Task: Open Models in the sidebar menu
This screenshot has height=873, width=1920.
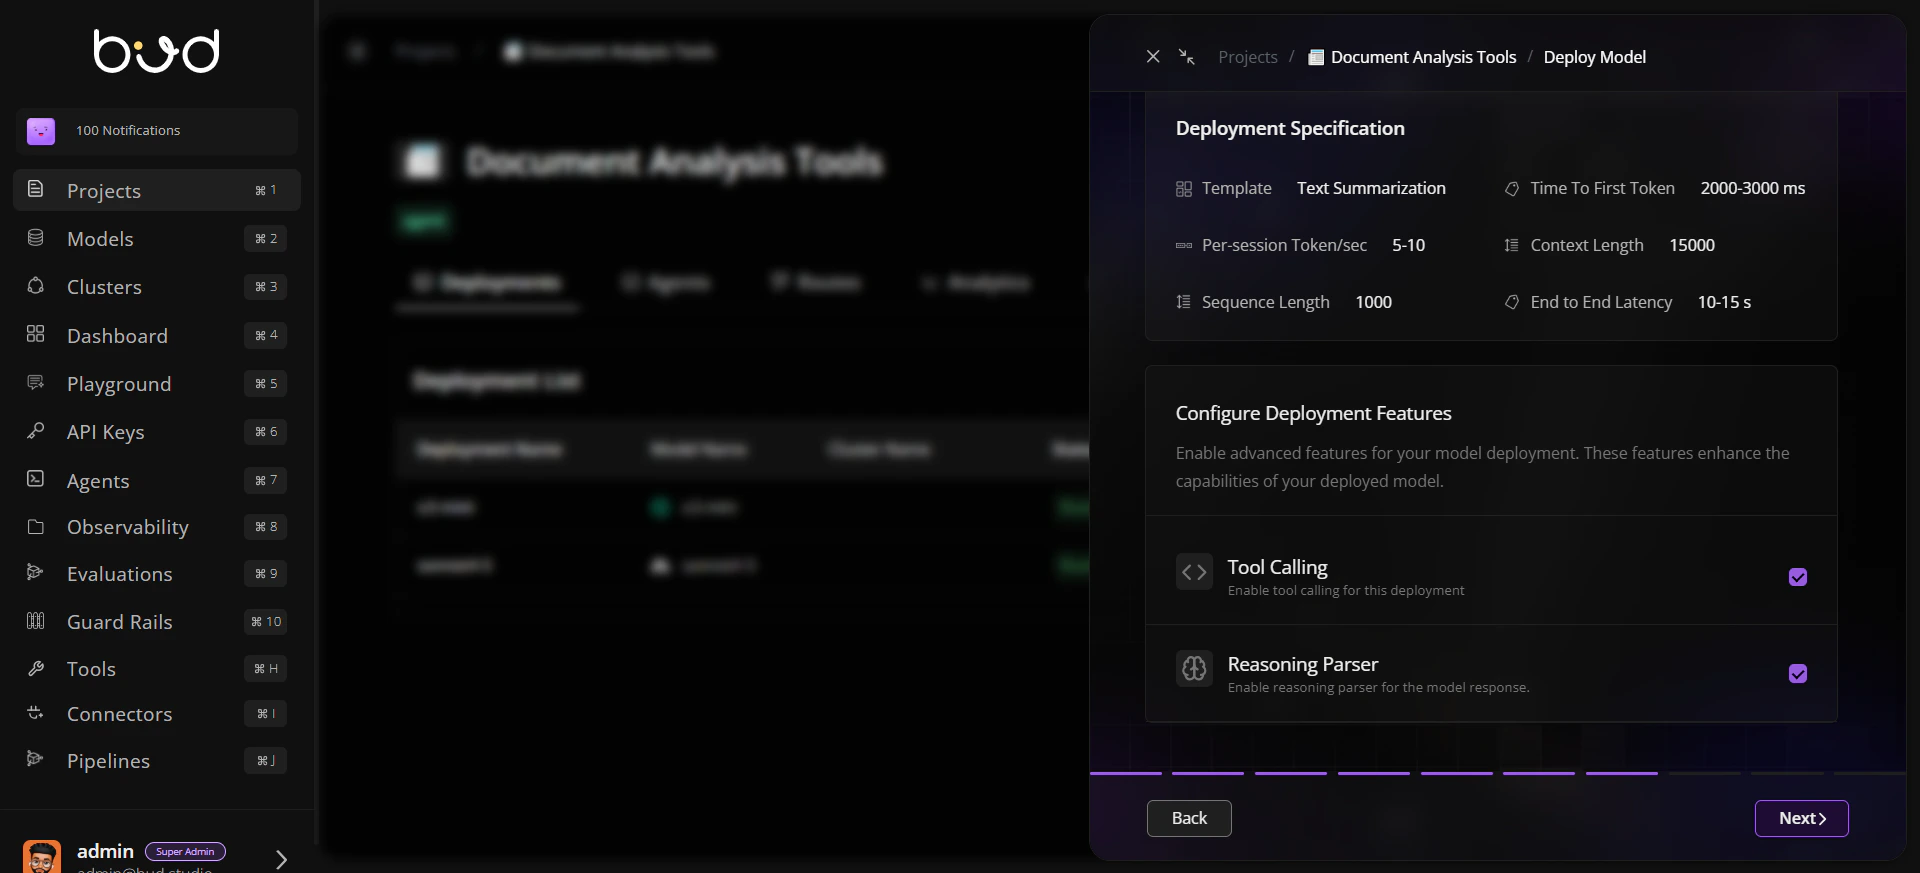Action: point(157,238)
